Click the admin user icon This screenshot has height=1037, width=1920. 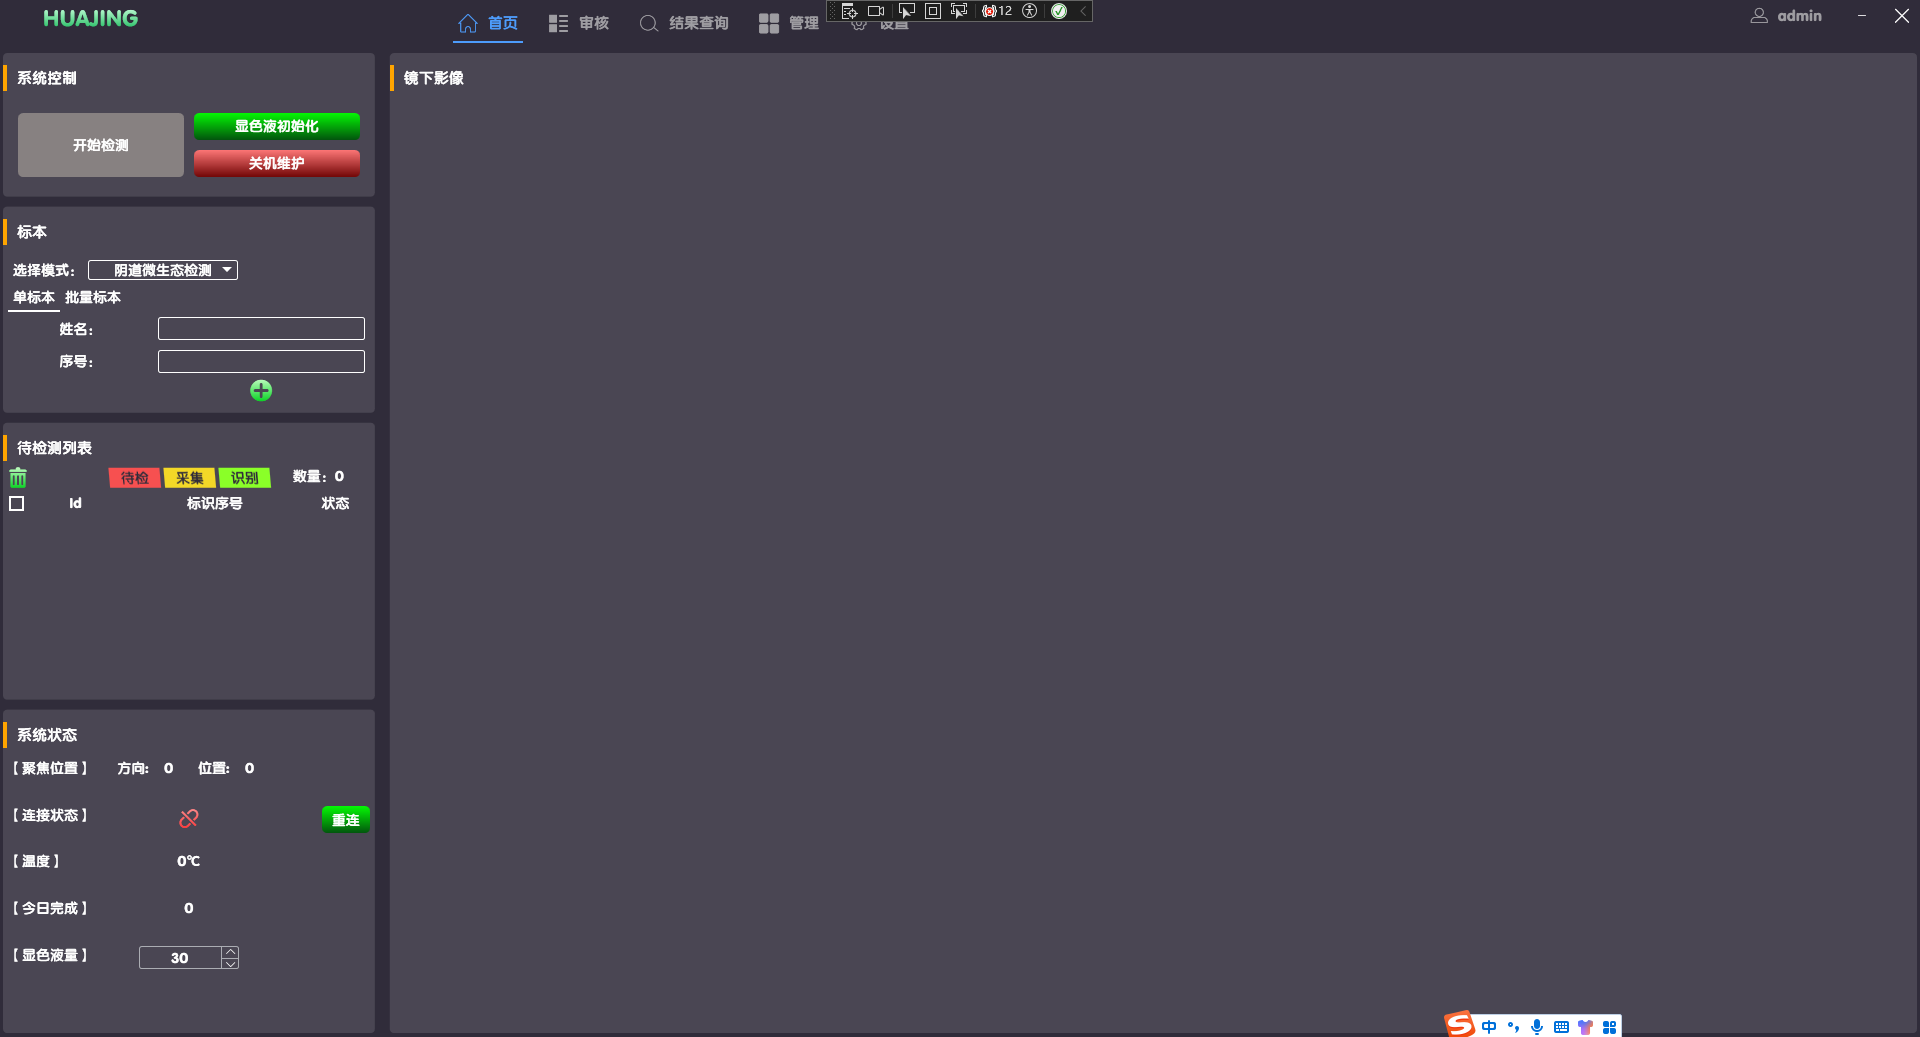1759,16
